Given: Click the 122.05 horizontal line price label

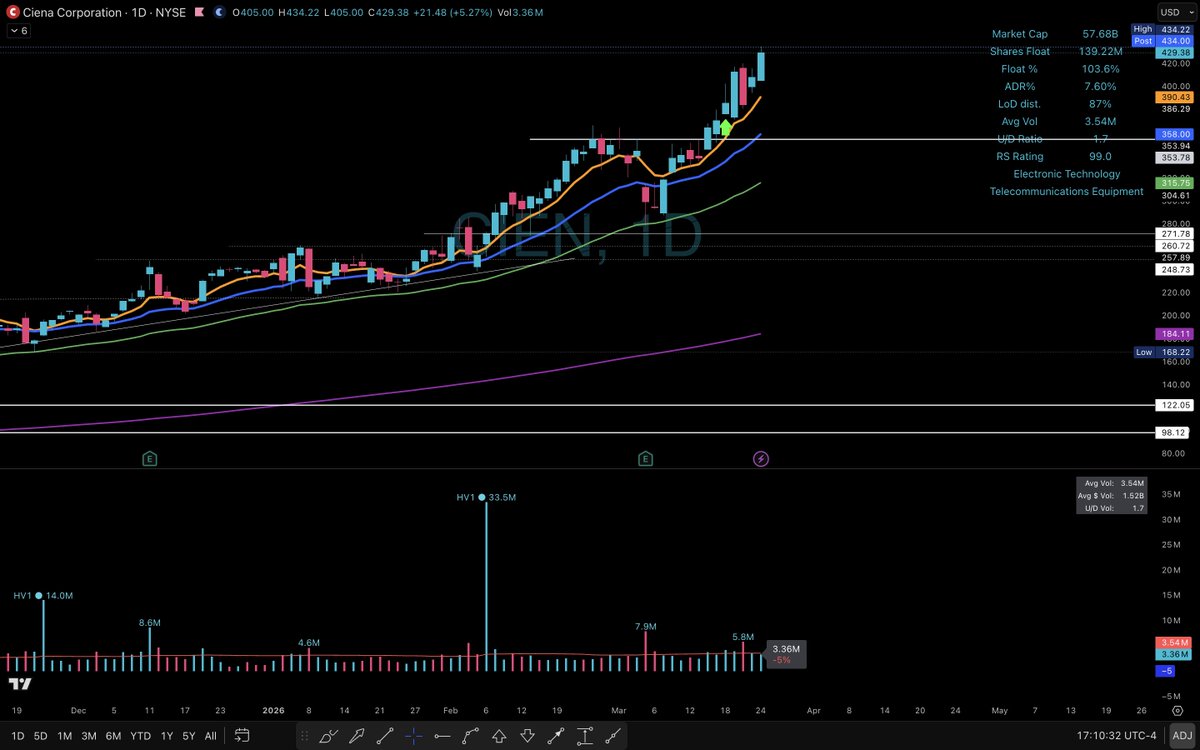Looking at the screenshot, I should point(1173,405).
